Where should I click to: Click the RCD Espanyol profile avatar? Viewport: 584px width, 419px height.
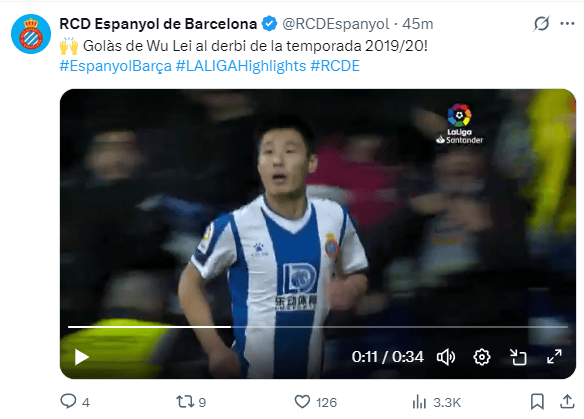coord(31,34)
